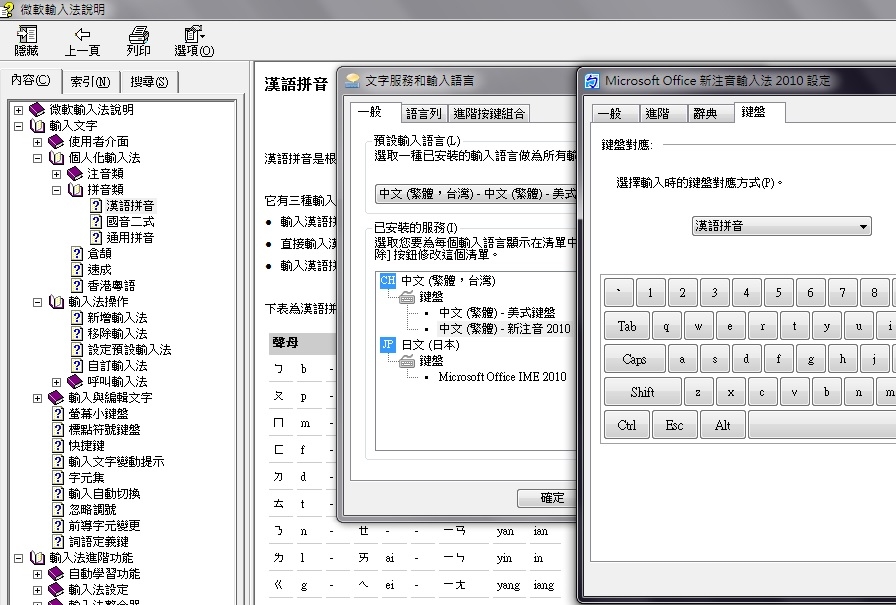Open the 字元集 help topic
896x605 pixels.
pyautogui.click(x=86, y=478)
